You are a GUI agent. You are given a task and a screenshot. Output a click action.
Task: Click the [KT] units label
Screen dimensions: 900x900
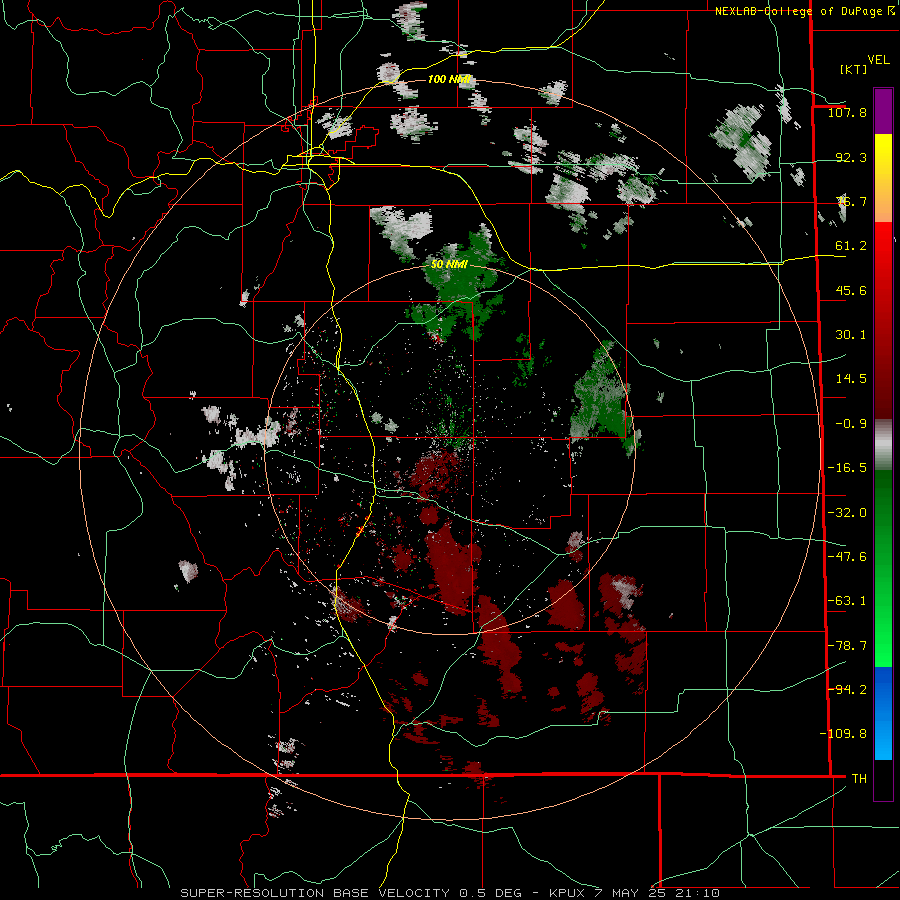(854, 69)
